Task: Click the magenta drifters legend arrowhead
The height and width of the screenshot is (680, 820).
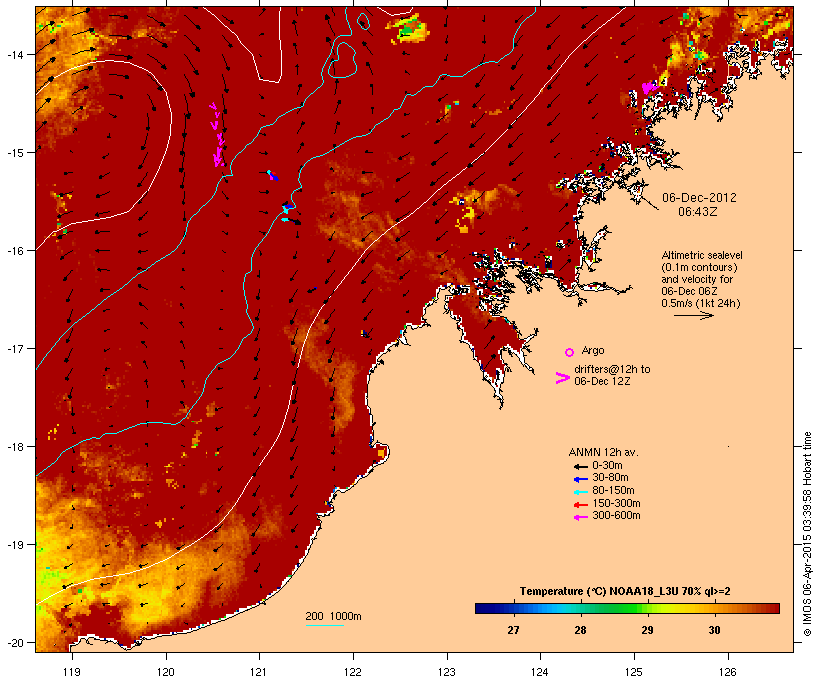Action: coord(562,378)
